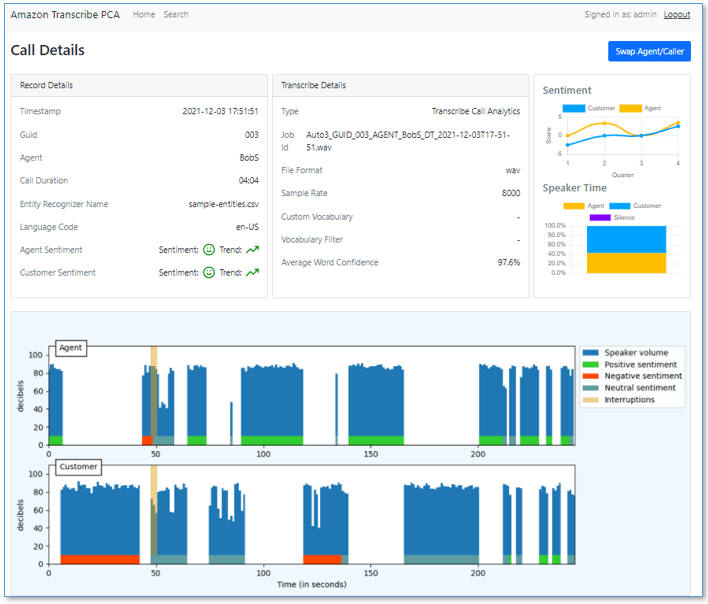Toggle Silence series in Speaker Time legend
This screenshot has width=708, height=604.
[x=612, y=218]
